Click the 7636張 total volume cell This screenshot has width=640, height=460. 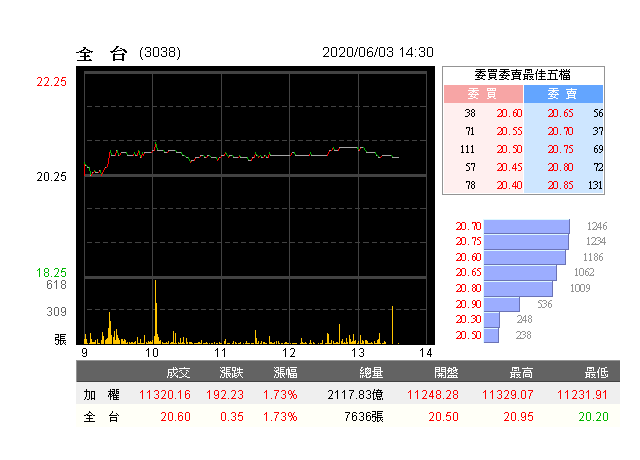coord(363,417)
